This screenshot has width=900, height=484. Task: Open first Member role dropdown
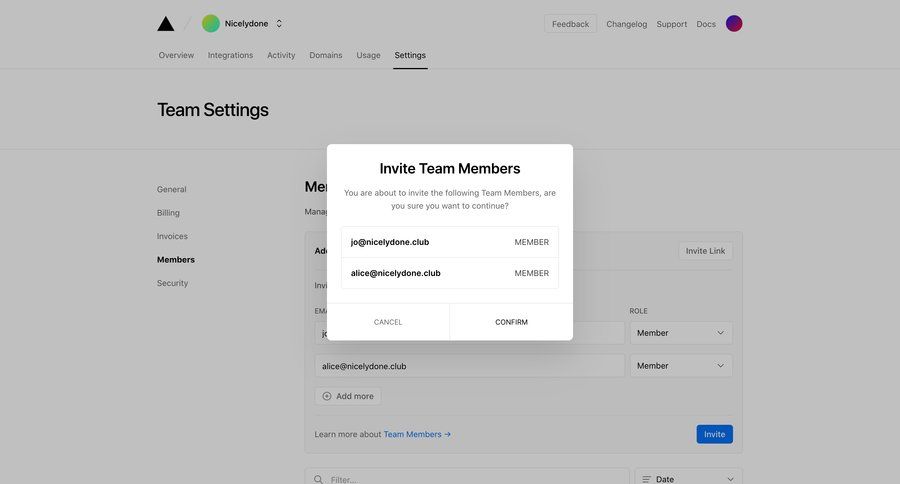[681, 333]
